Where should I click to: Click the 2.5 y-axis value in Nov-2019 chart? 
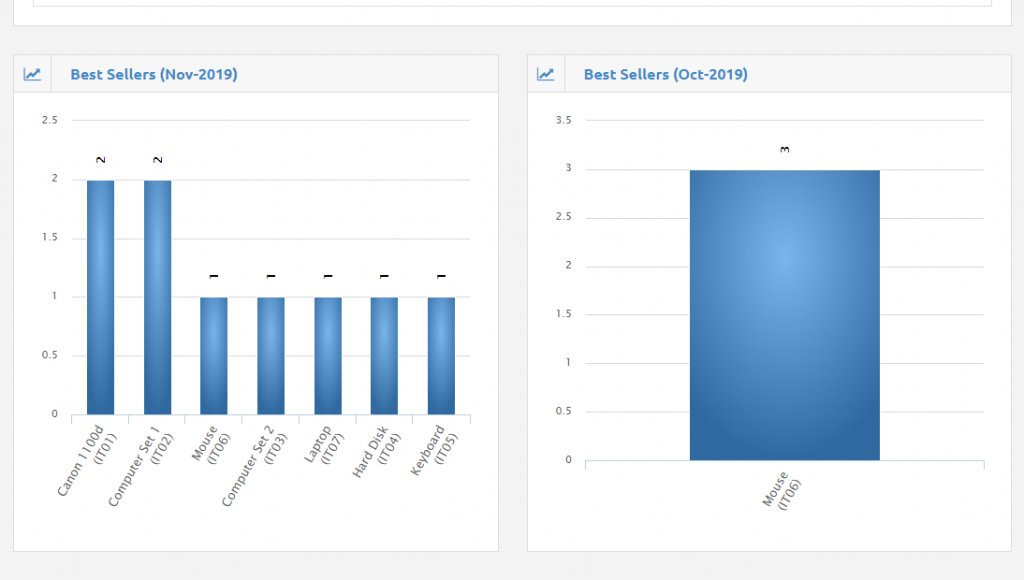[x=50, y=120]
